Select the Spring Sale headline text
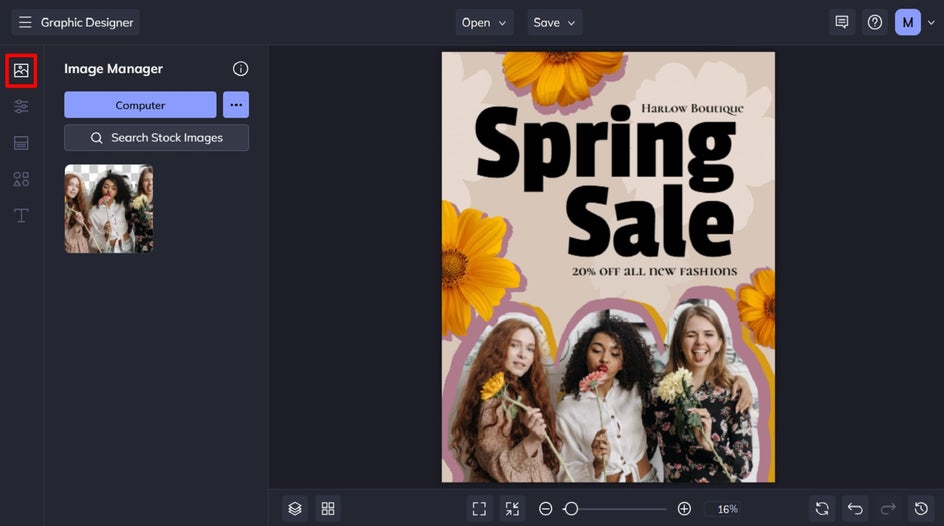This screenshot has height=526, width=944. pyautogui.click(x=605, y=181)
